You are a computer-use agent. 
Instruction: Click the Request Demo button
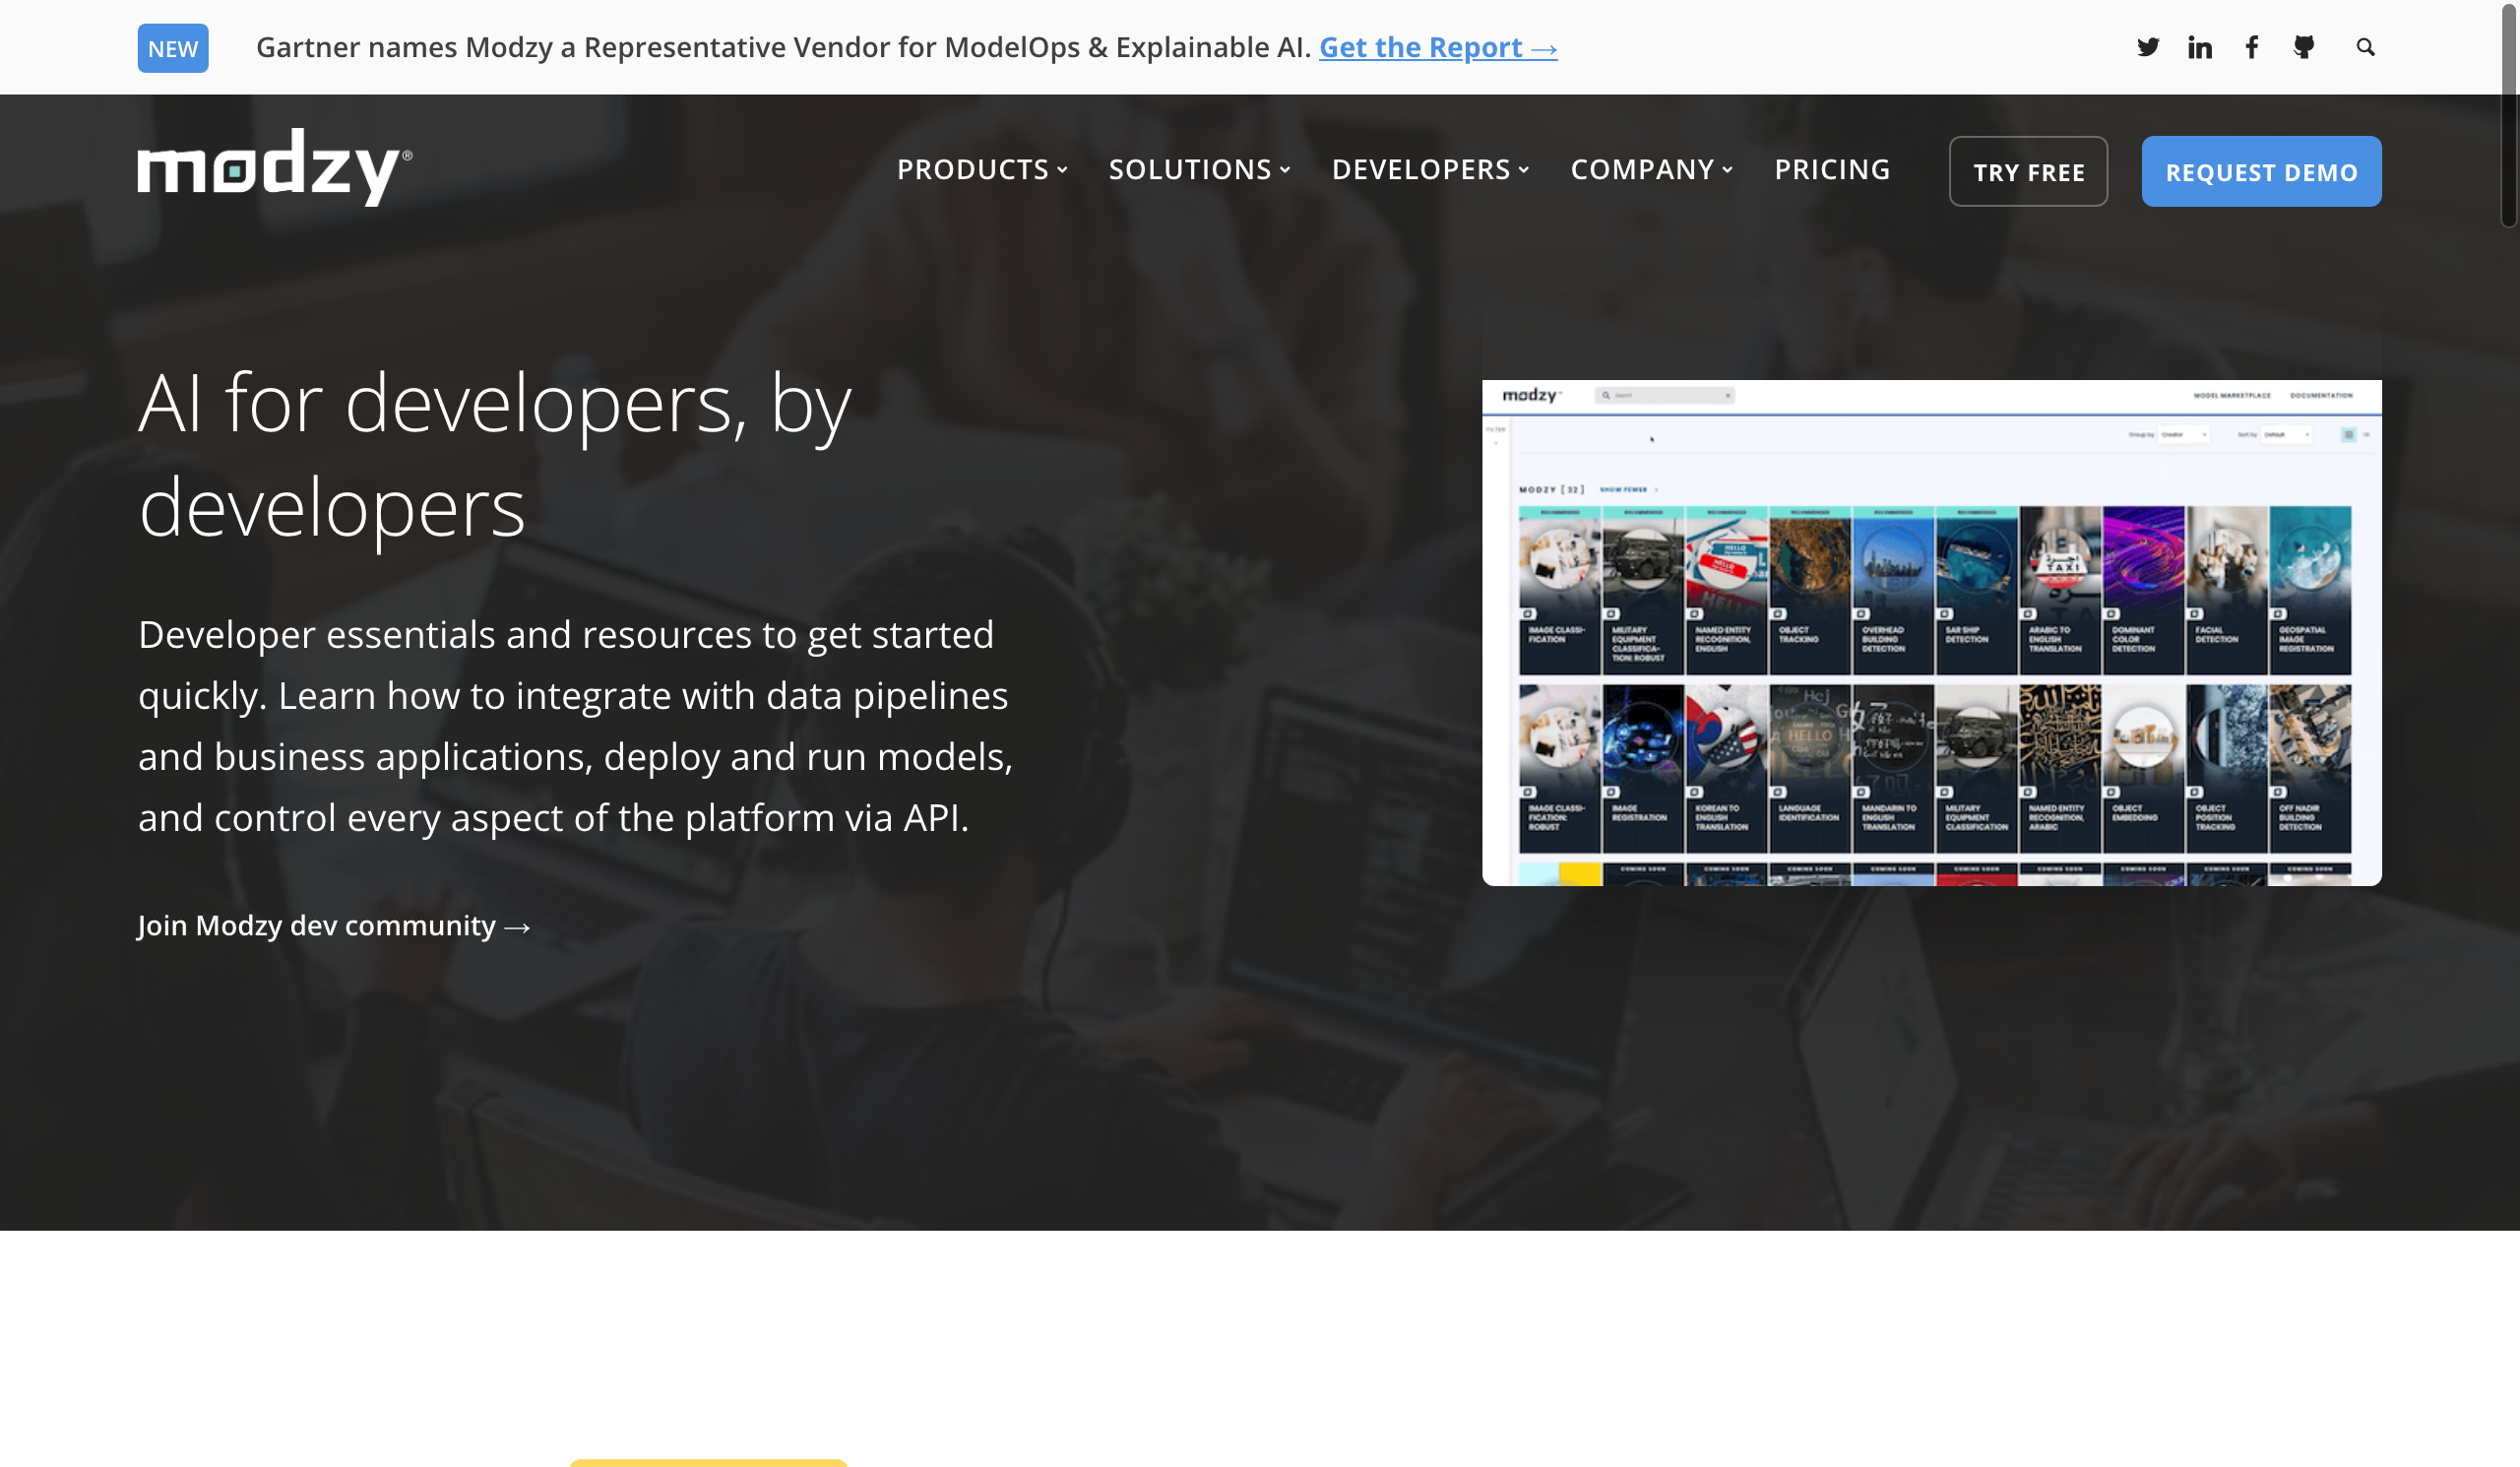[x=2261, y=172]
